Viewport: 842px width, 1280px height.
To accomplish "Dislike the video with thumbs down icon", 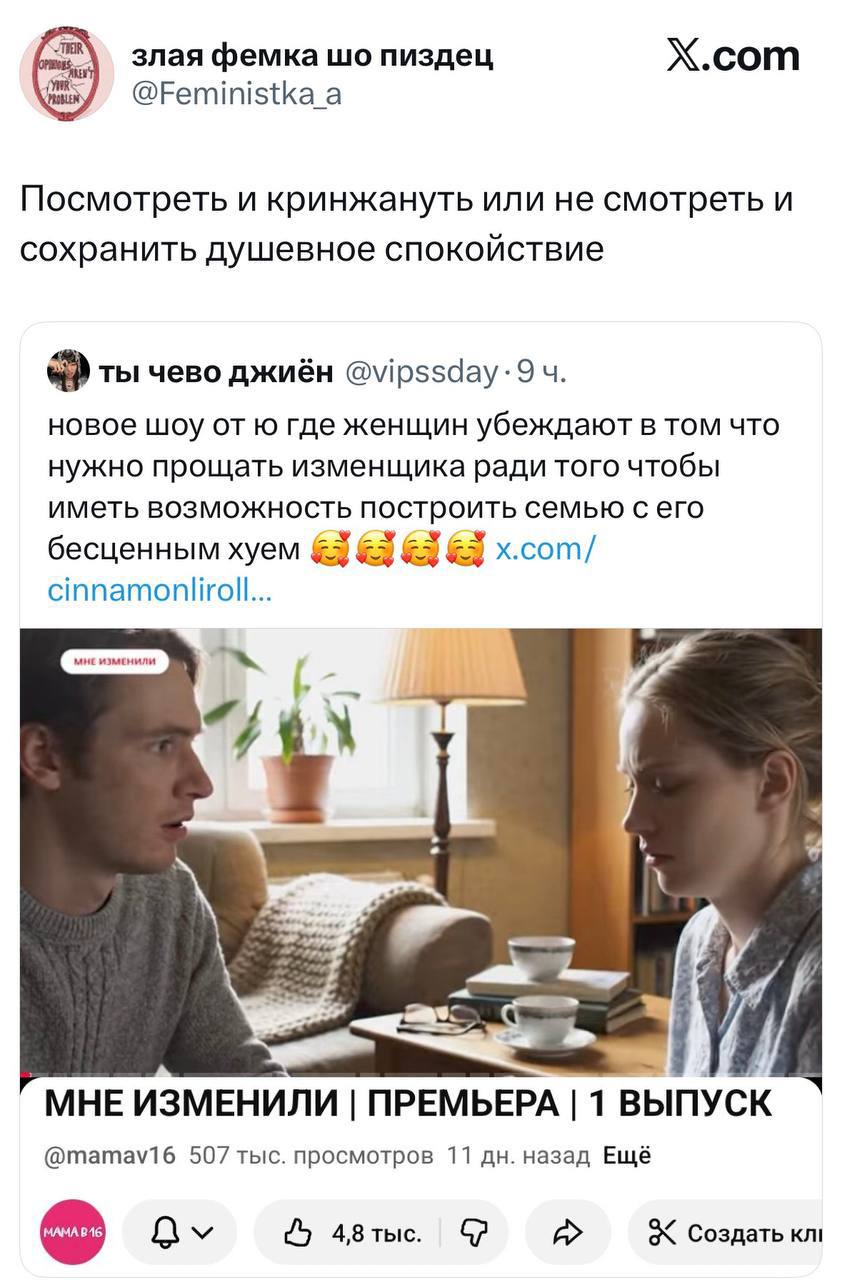I will pyautogui.click(x=471, y=1233).
